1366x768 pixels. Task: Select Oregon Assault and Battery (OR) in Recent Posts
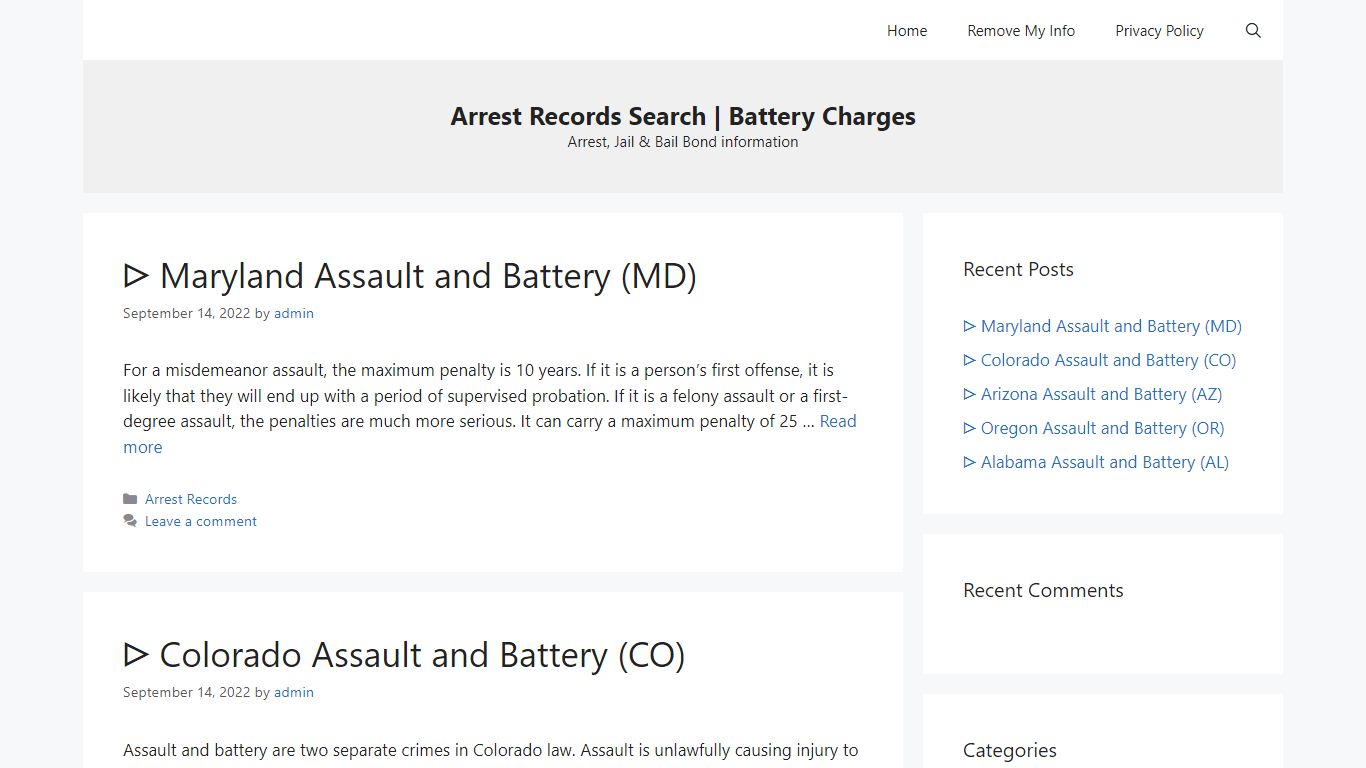[1094, 428]
